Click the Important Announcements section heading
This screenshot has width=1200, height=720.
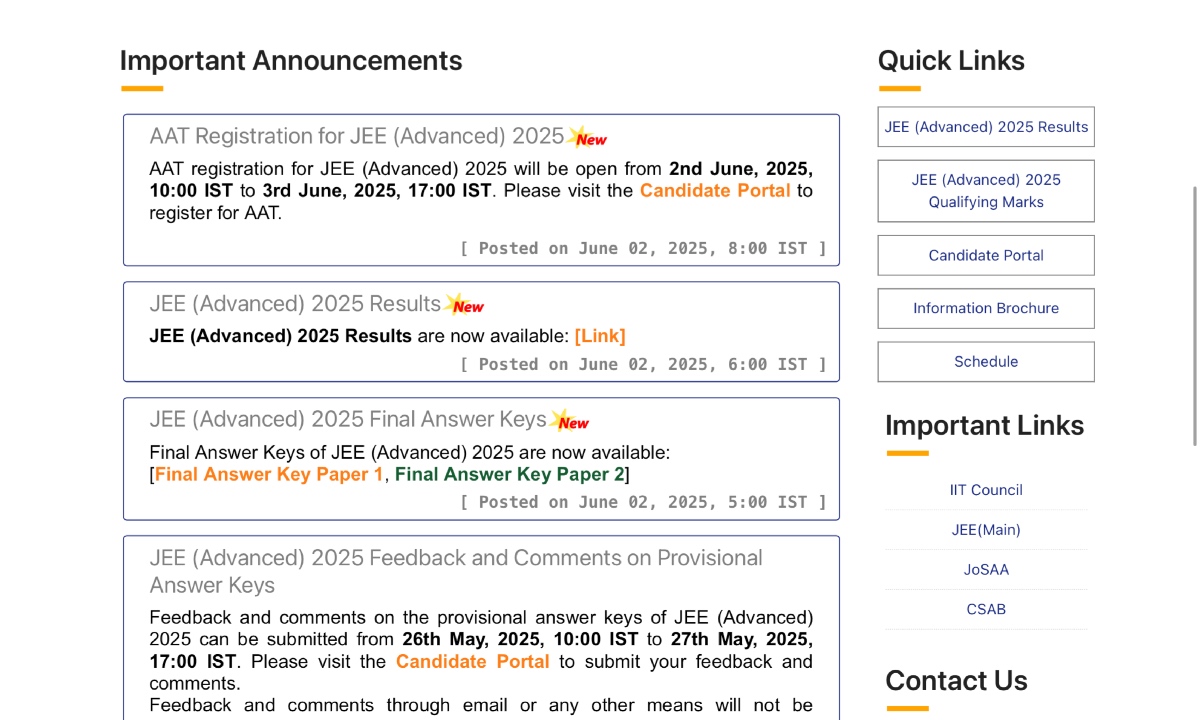point(291,61)
